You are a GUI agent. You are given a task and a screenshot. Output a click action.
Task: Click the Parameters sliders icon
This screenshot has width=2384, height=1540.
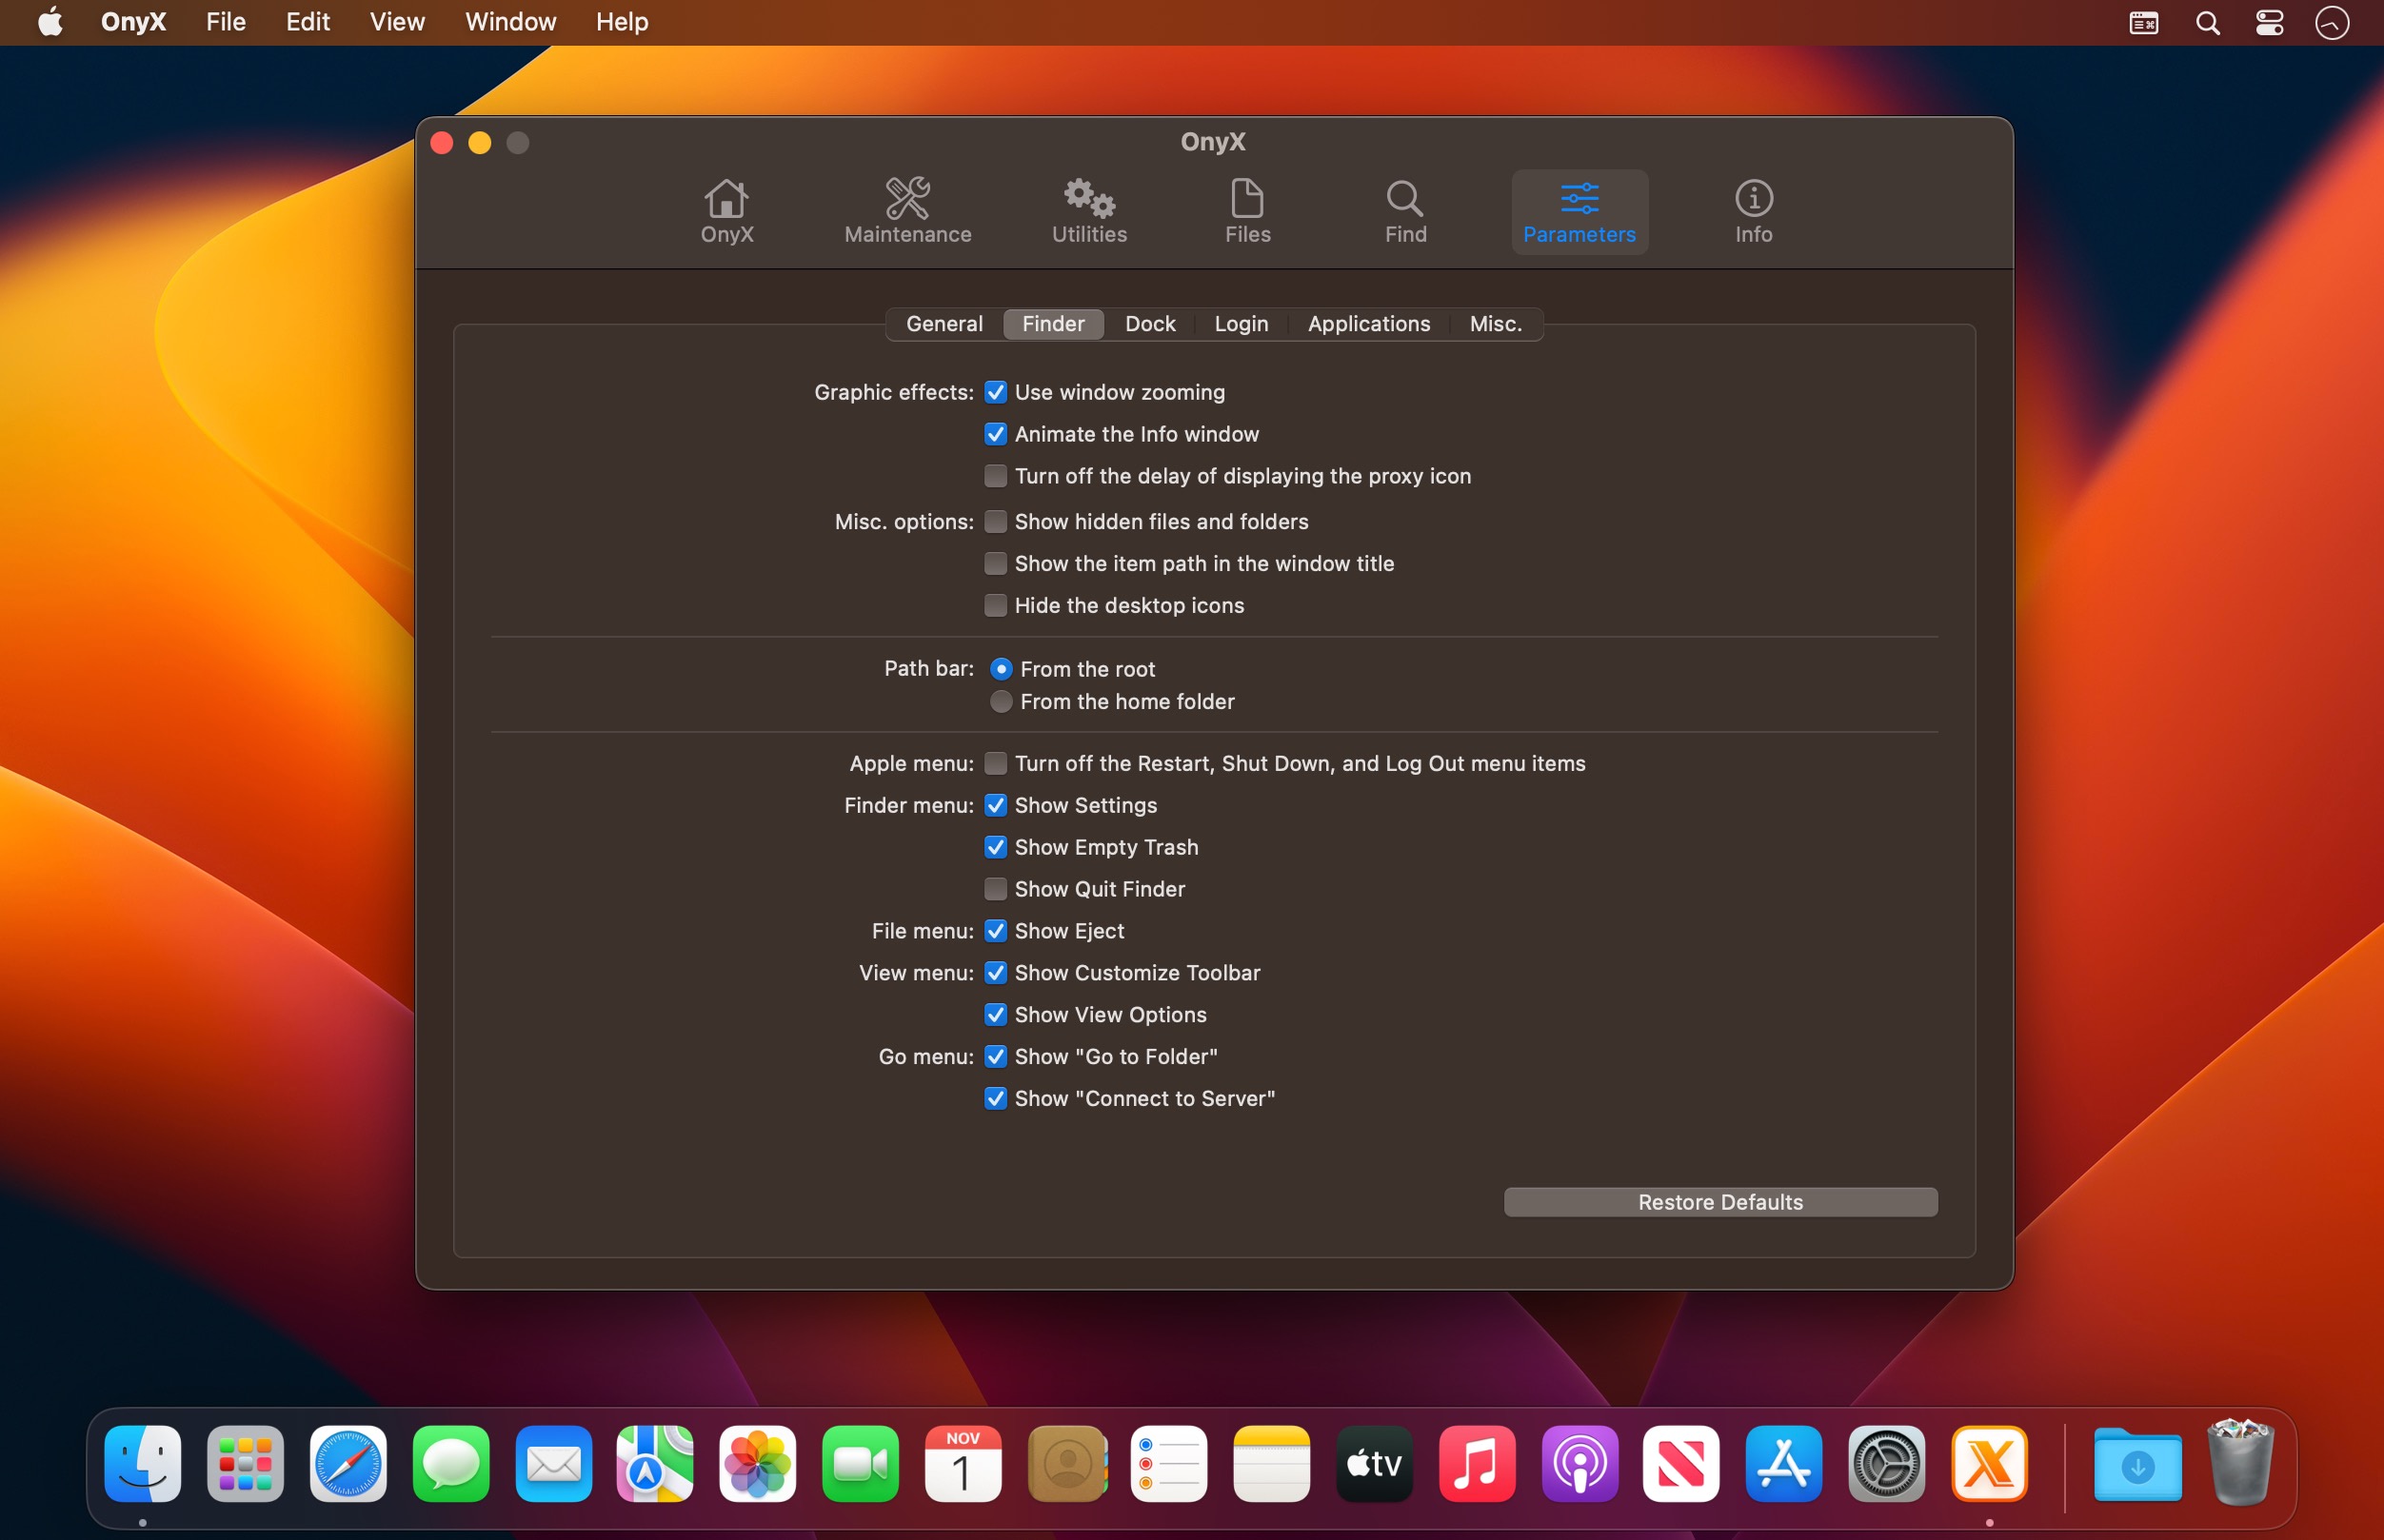point(1579,199)
